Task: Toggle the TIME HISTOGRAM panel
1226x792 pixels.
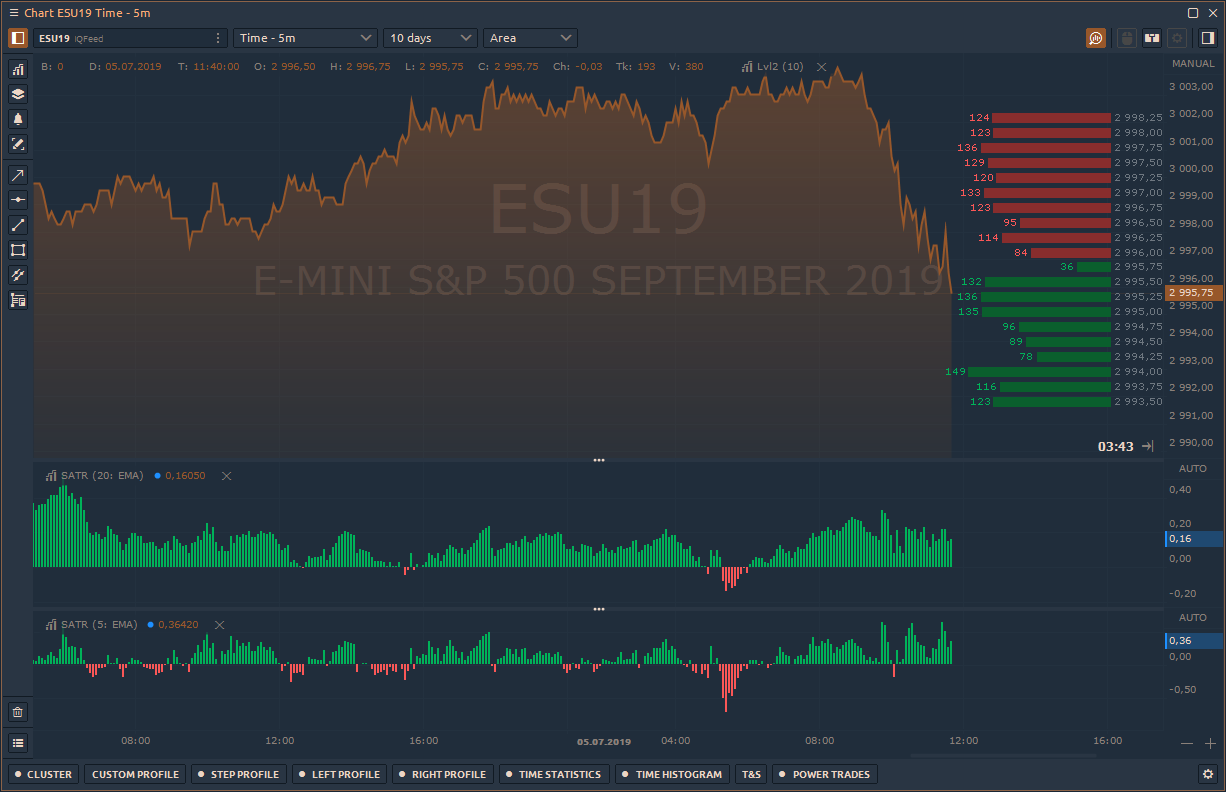Action: pyautogui.click(x=673, y=774)
